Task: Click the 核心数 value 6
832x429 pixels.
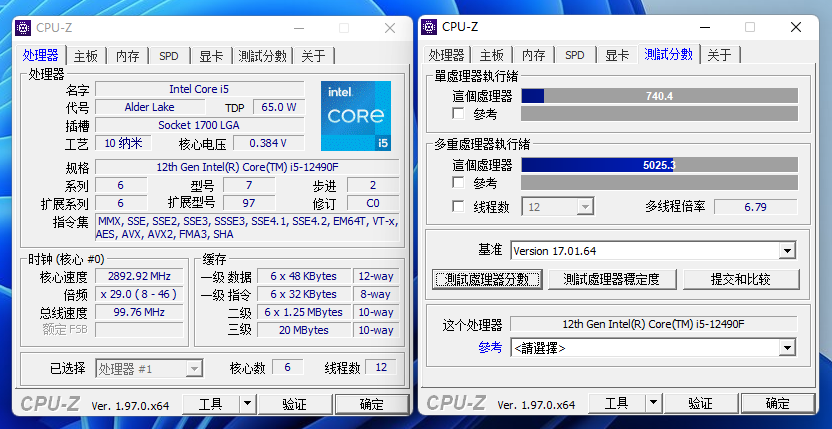Action: (x=288, y=367)
